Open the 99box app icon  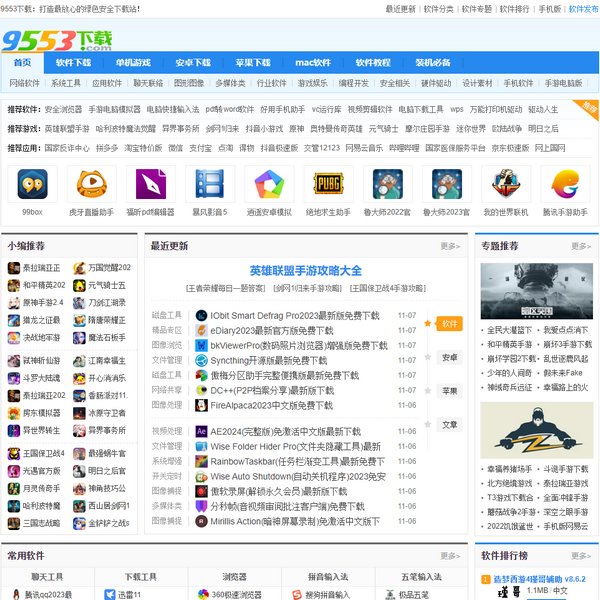click(33, 185)
